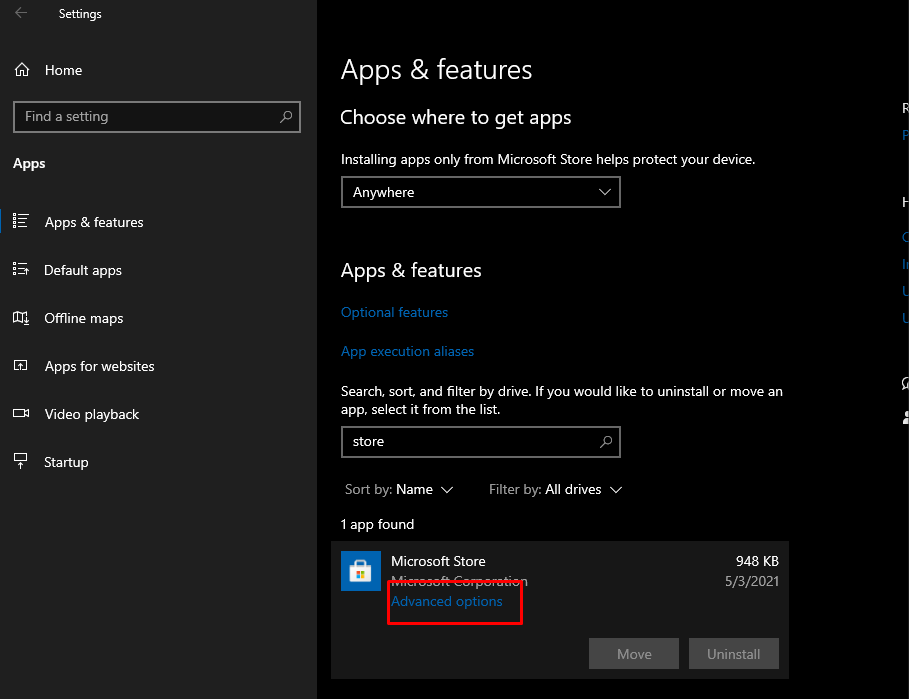The image size is (909, 699).
Task: Select the Microsoft Store app name
Action: (438, 561)
